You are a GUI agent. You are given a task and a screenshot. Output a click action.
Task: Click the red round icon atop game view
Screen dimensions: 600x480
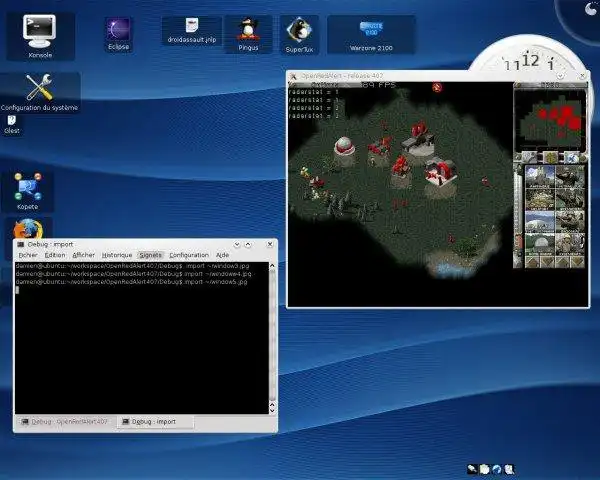point(437,88)
